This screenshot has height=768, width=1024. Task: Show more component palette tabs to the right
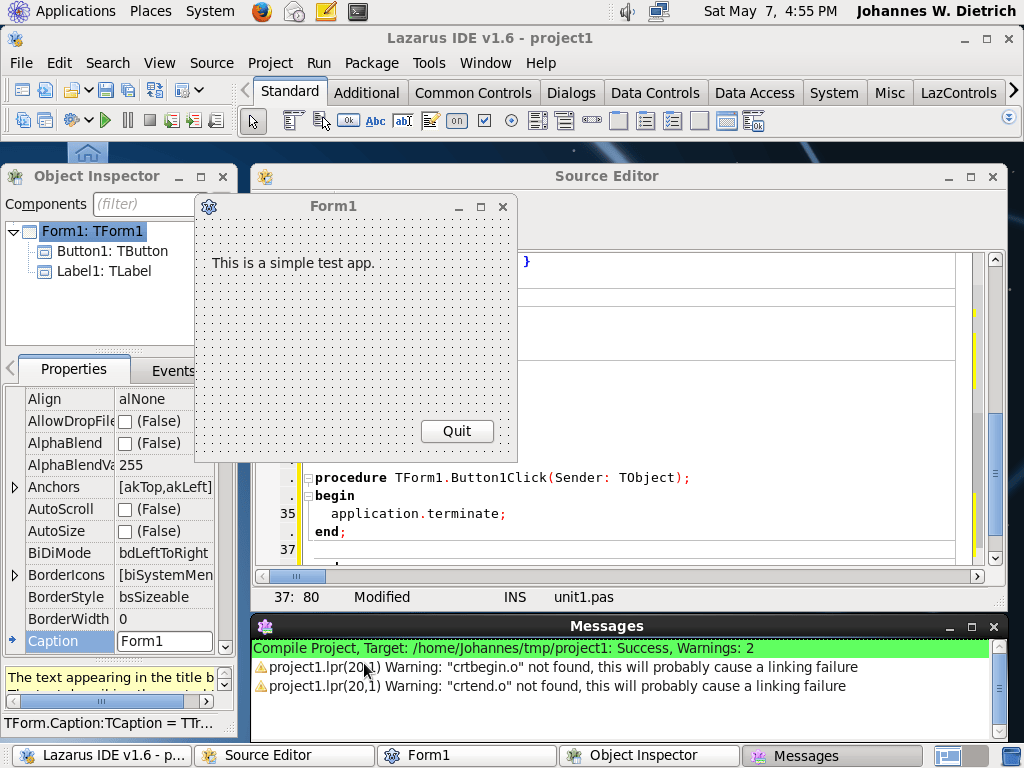(1014, 90)
